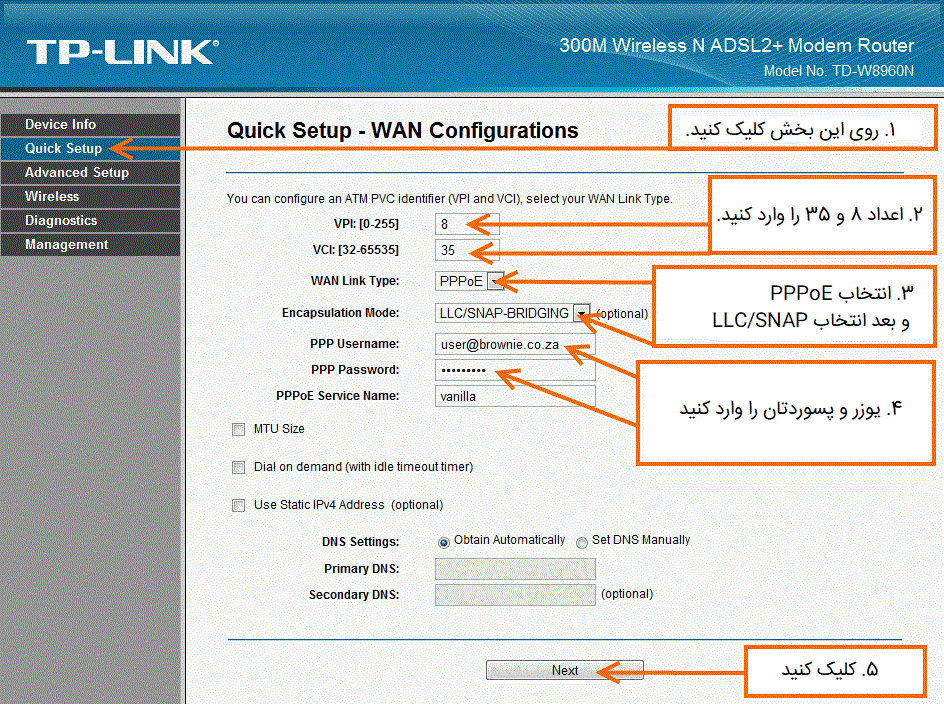Click the ATM PVC identifier description text
This screenshot has width=944, height=704.
[450, 199]
